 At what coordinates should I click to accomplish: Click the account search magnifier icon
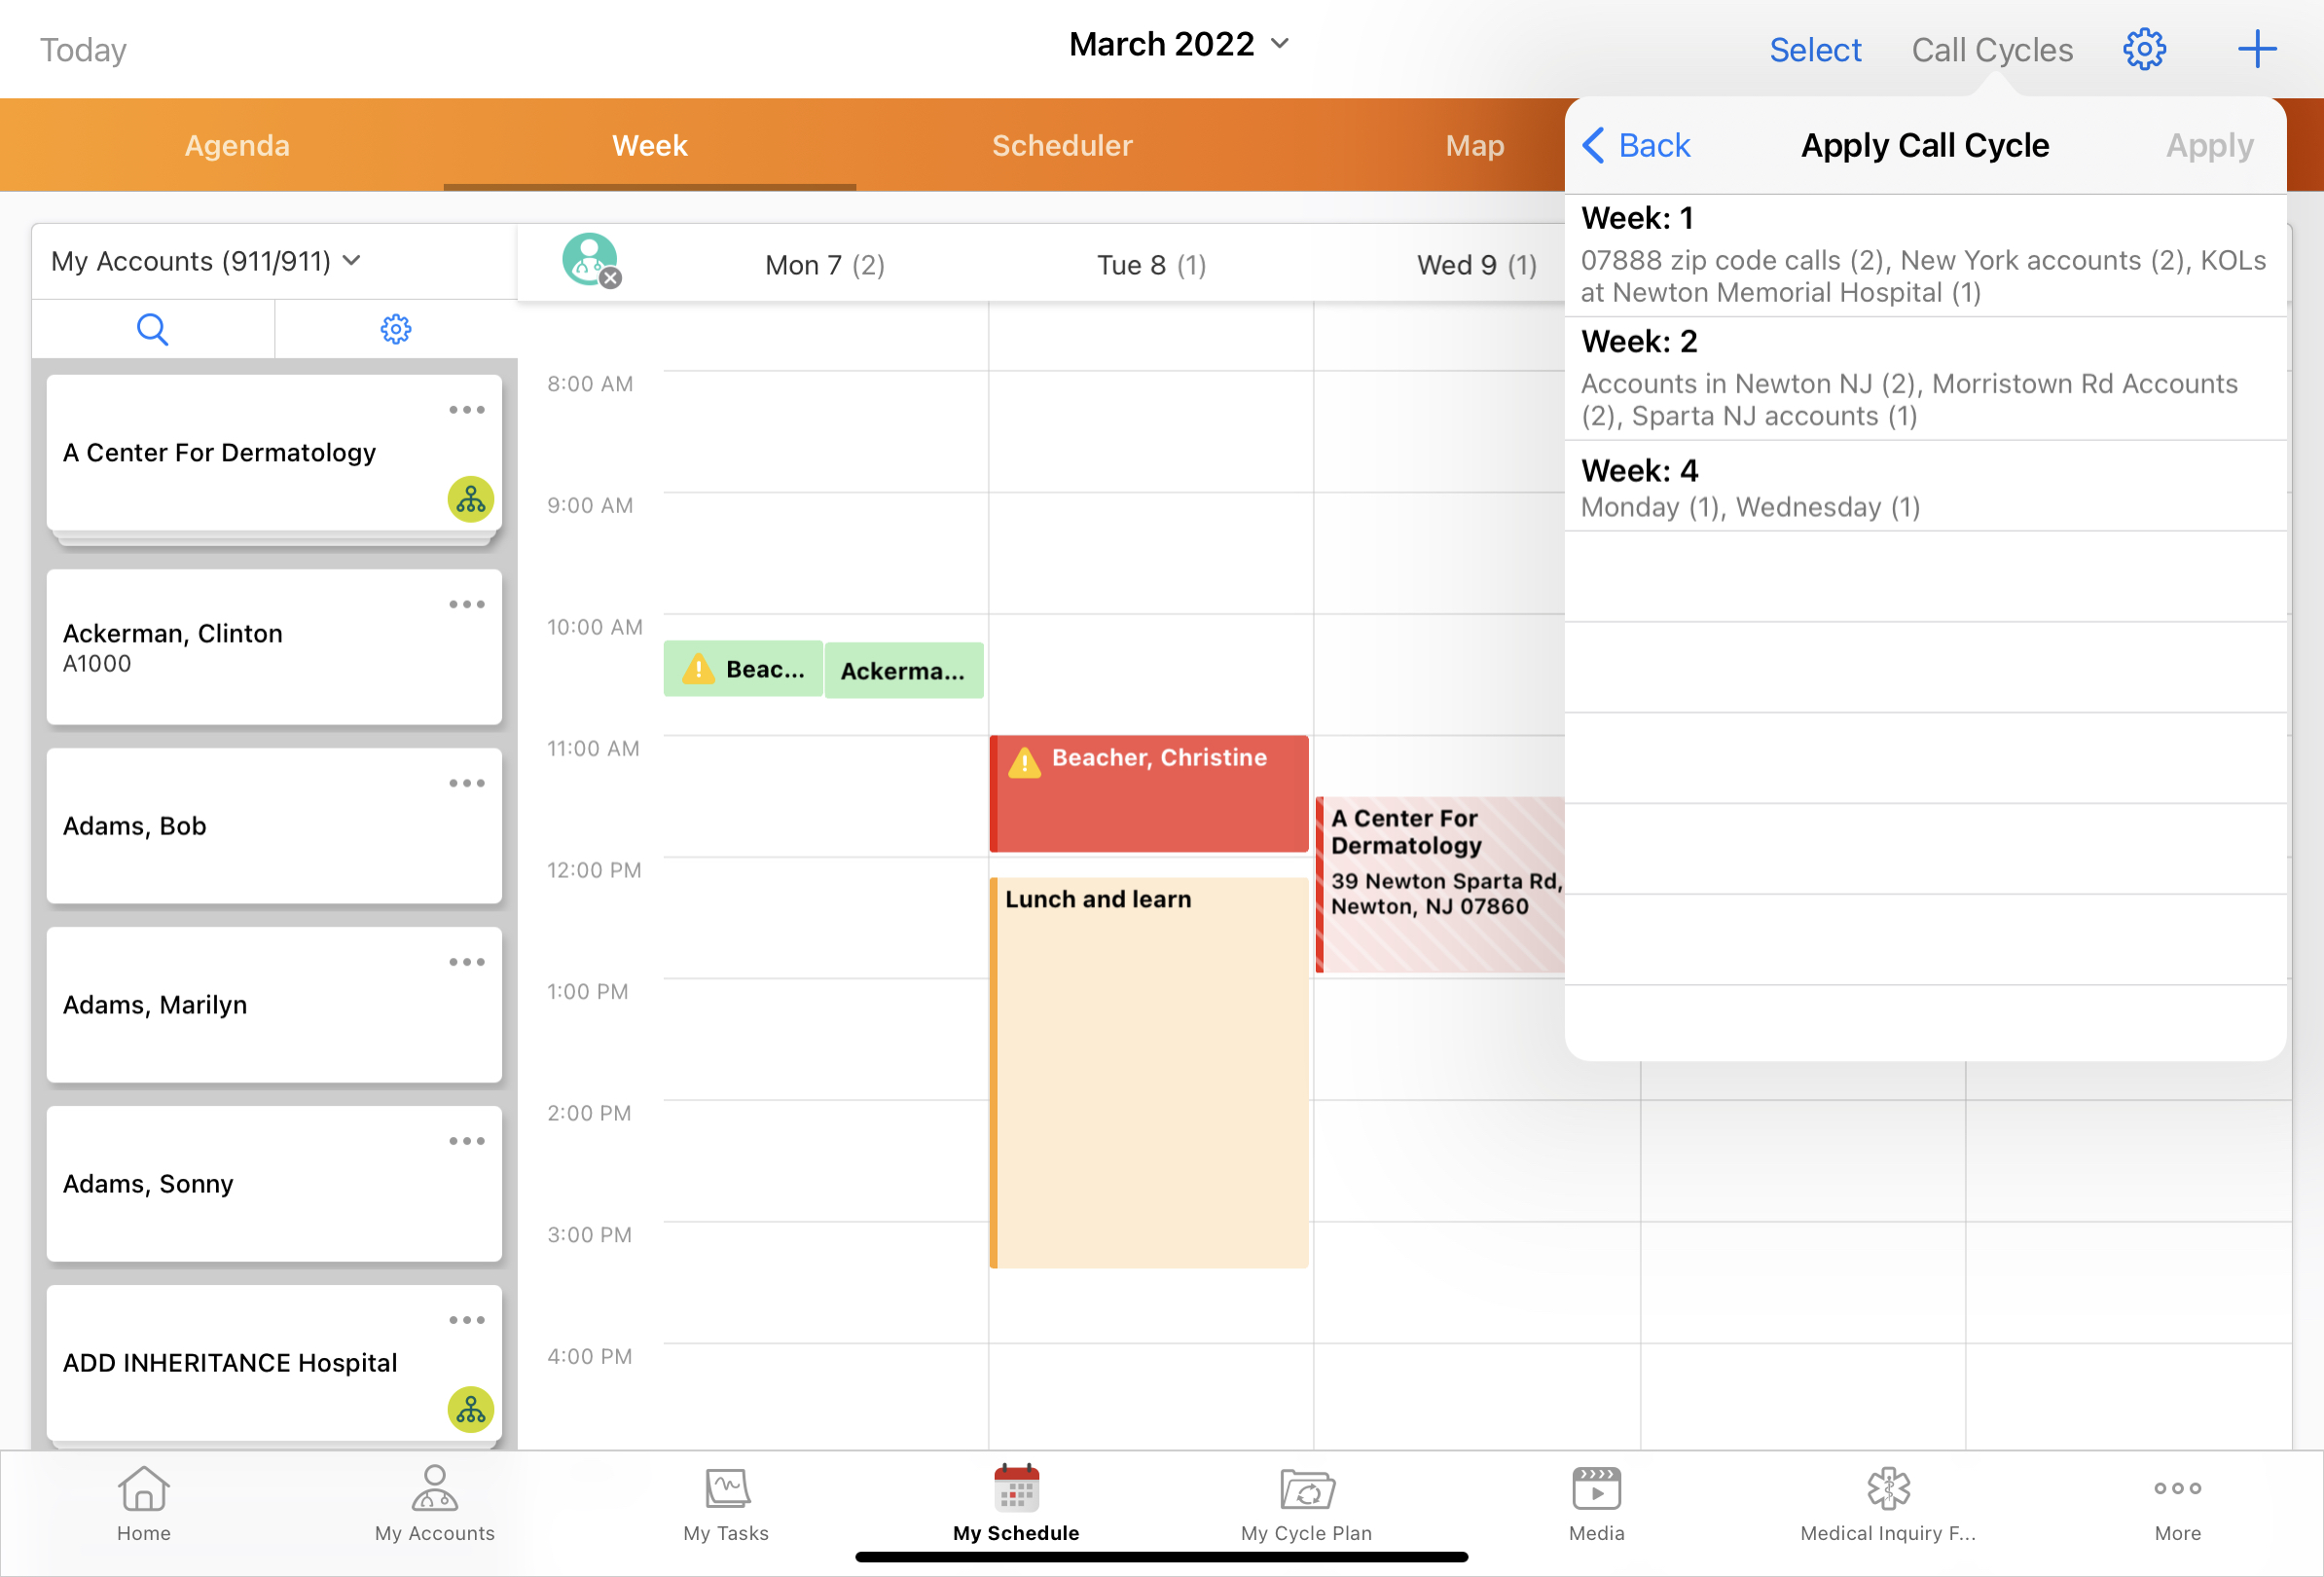point(152,329)
